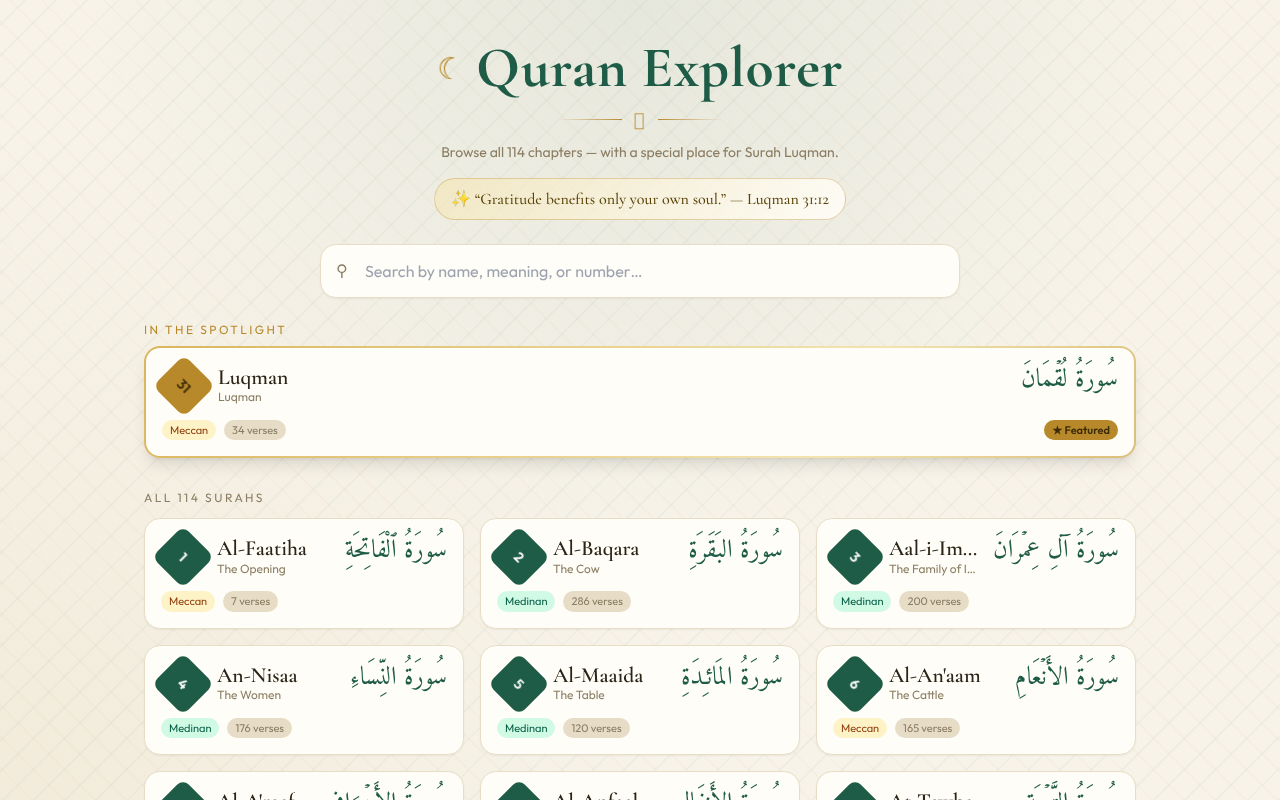Click the crescent moon icon beside the title
Screen dimensions: 1280x800
tap(448, 68)
